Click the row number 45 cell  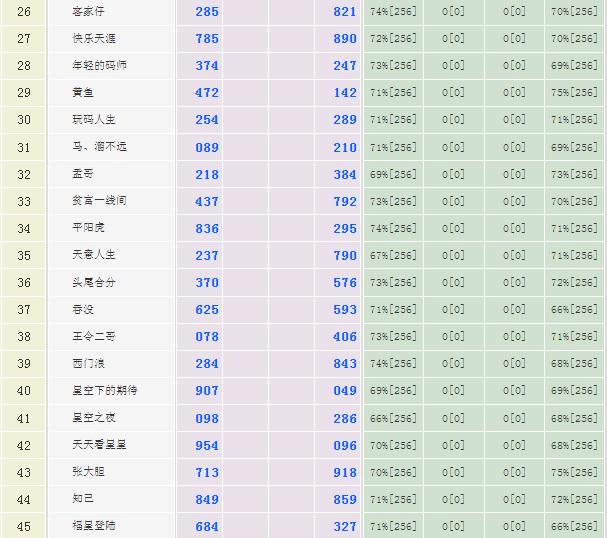(24, 526)
